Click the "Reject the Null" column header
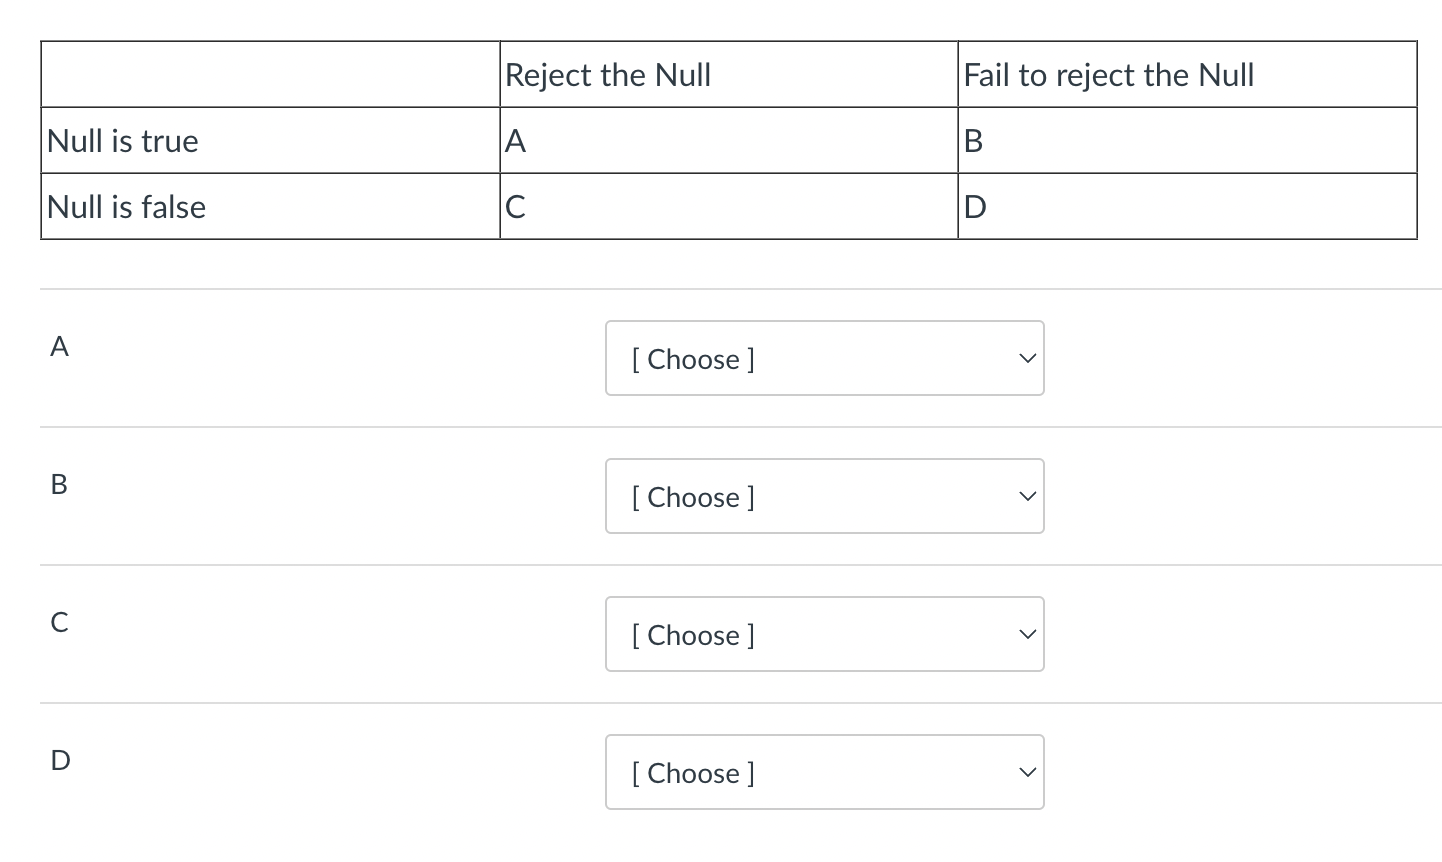Screen dimensions: 1442x862 (608, 75)
